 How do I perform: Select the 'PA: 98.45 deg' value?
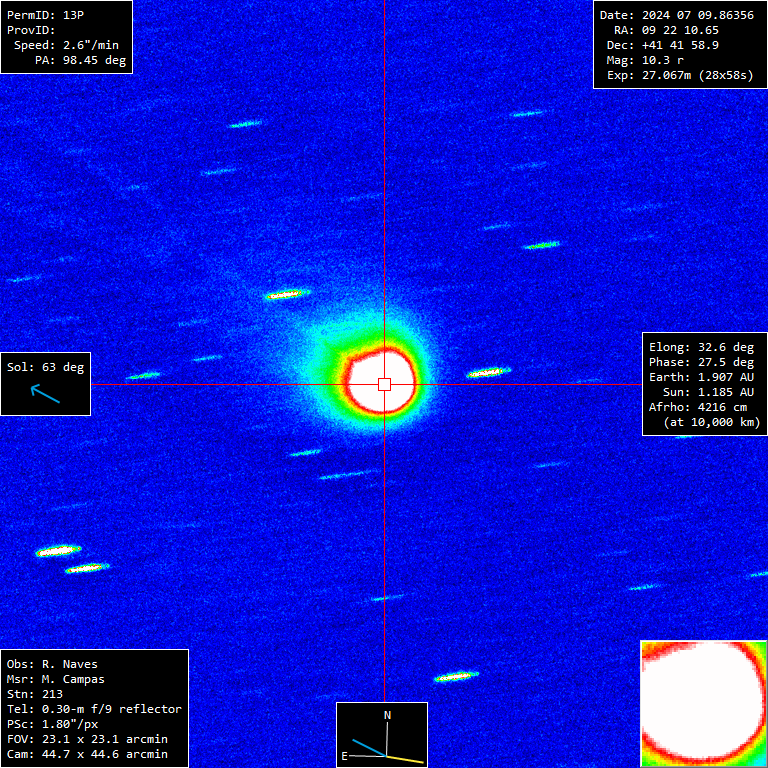[x=80, y=60]
